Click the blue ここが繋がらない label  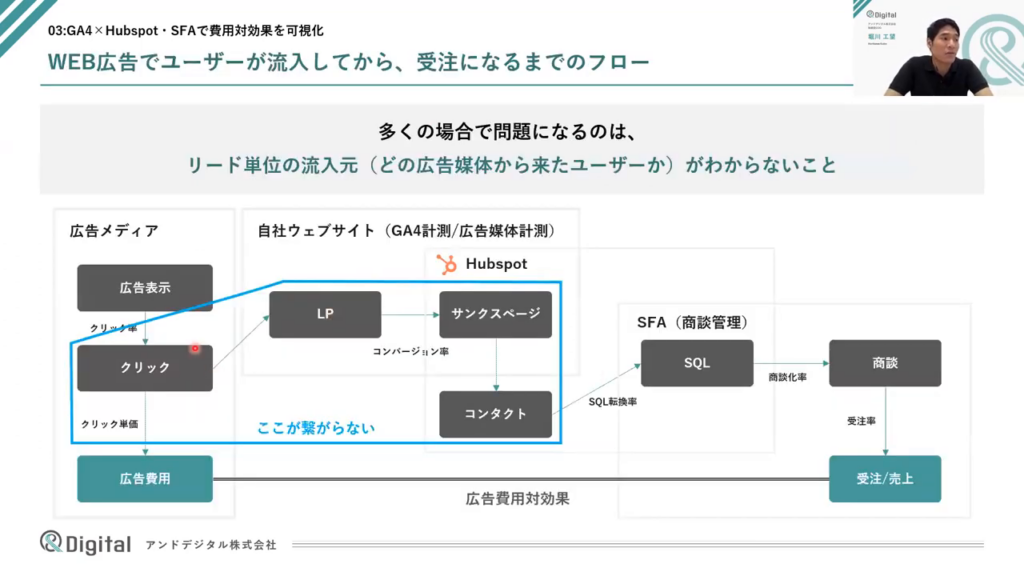point(316,429)
